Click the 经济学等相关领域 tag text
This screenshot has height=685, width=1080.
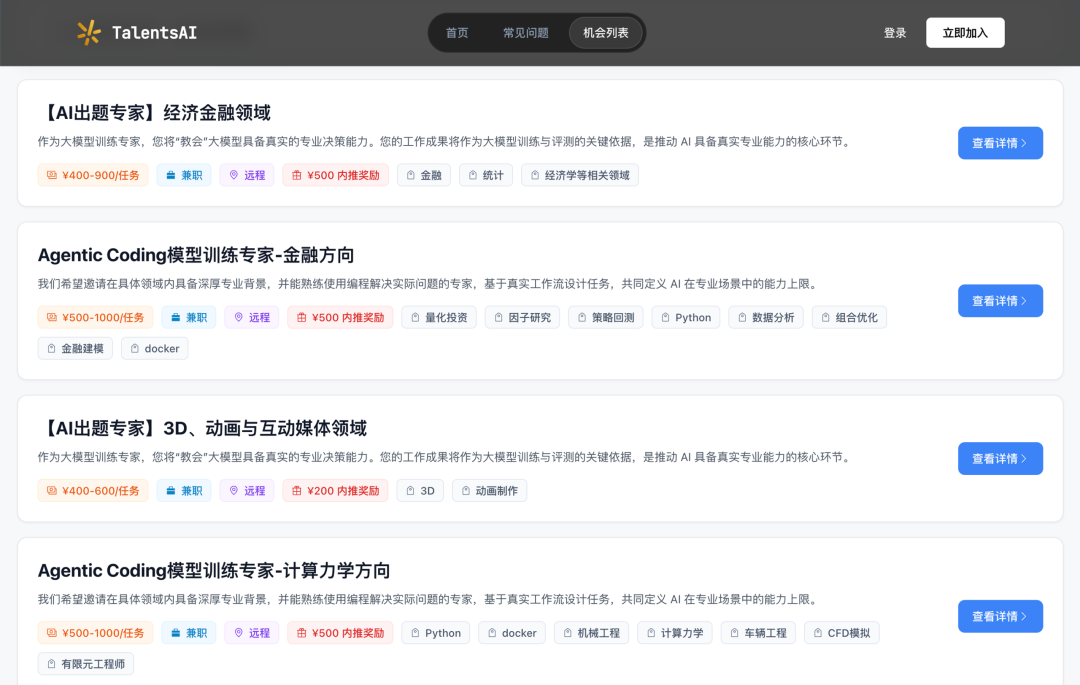tap(587, 175)
